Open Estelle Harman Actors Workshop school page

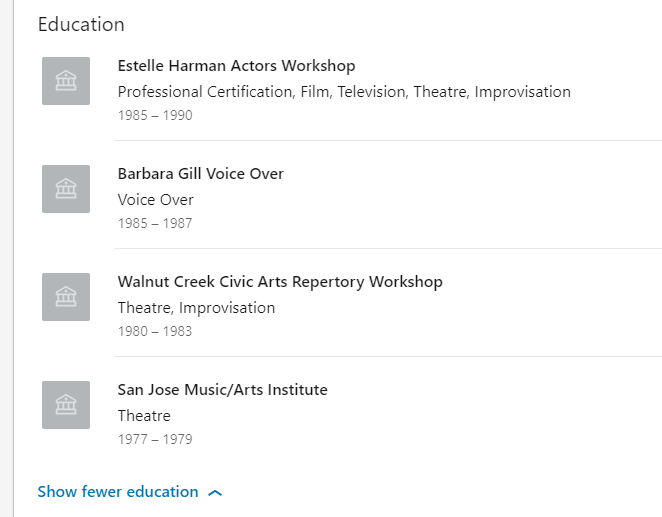tap(236, 66)
